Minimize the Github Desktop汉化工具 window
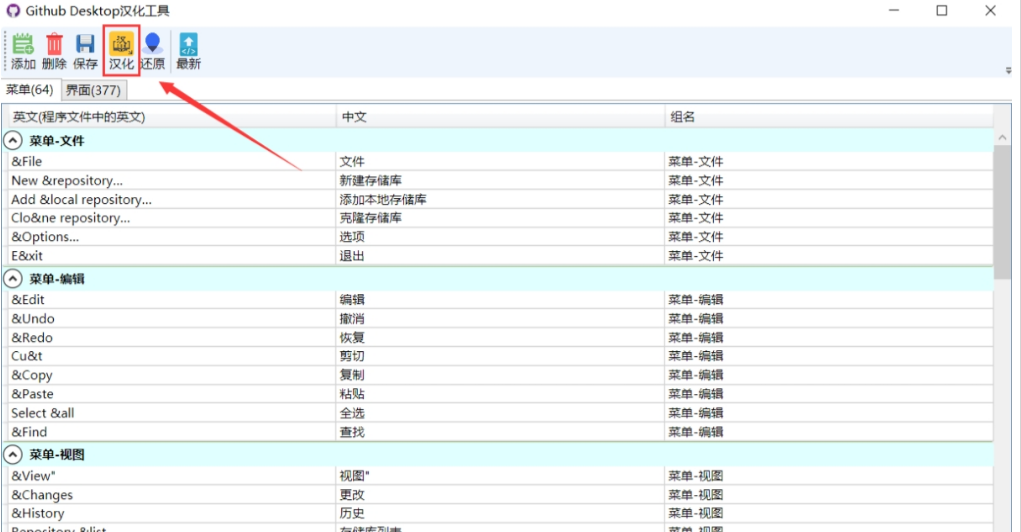Viewport: 1021px width, 532px height. pyautogui.click(x=894, y=10)
